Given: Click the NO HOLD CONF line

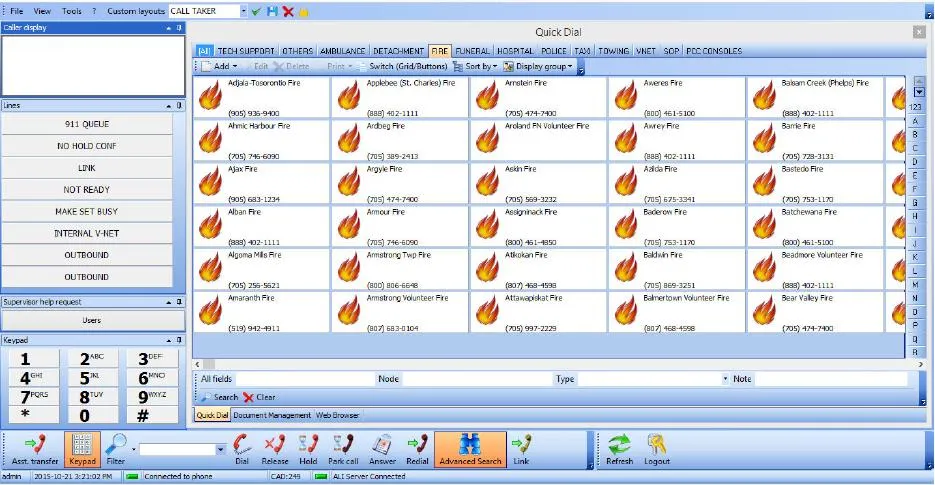Looking at the screenshot, I should [87, 146].
